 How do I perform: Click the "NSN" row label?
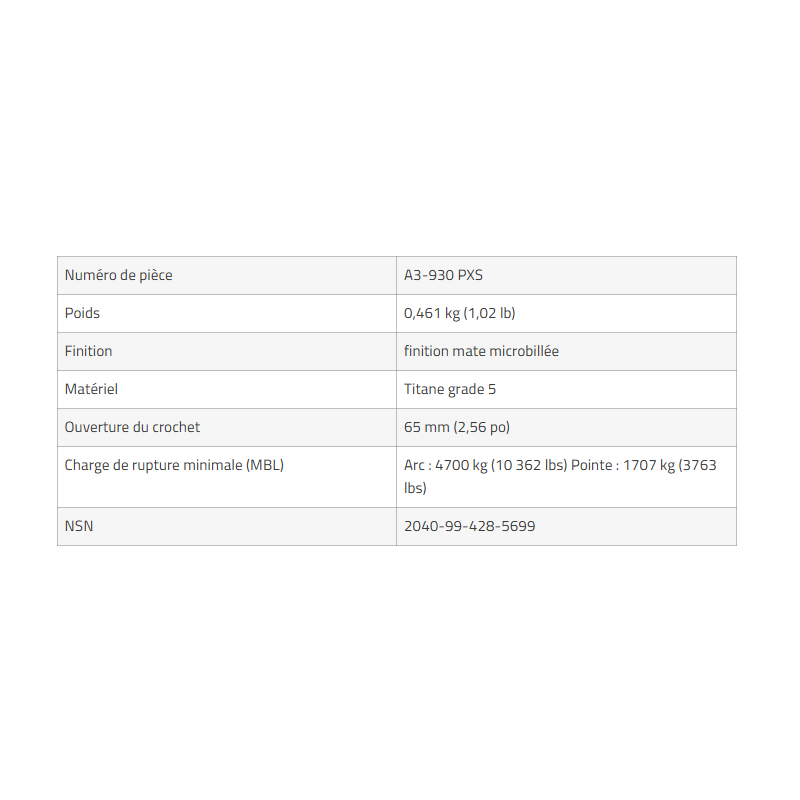pos(79,526)
